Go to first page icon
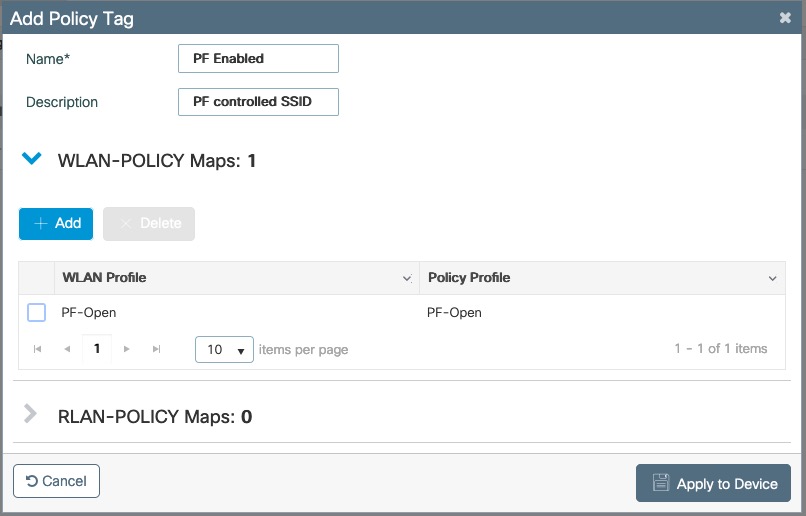This screenshot has height=516, width=806. (x=38, y=349)
